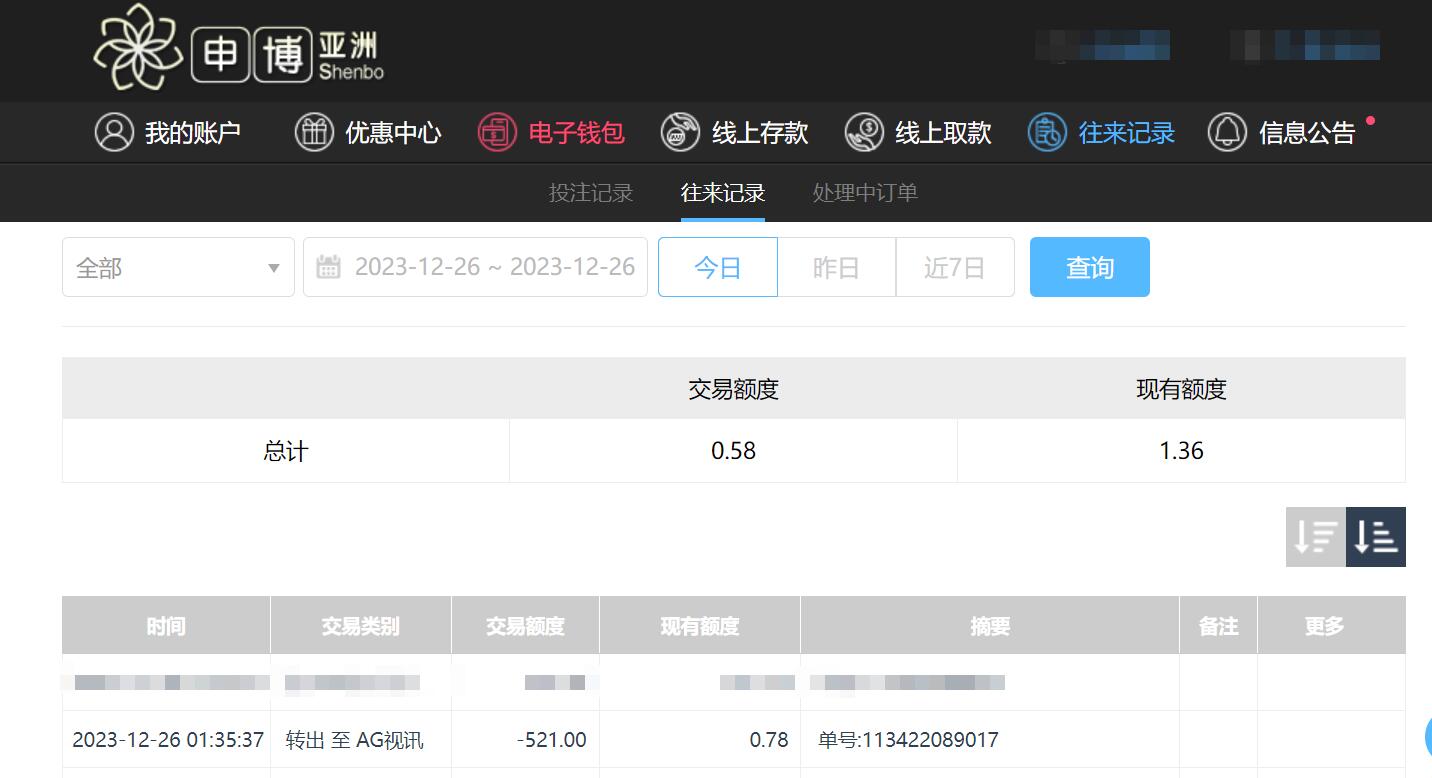Image resolution: width=1432 pixels, height=778 pixels.
Task: Click the 总计 summary row label
Action: click(x=286, y=451)
